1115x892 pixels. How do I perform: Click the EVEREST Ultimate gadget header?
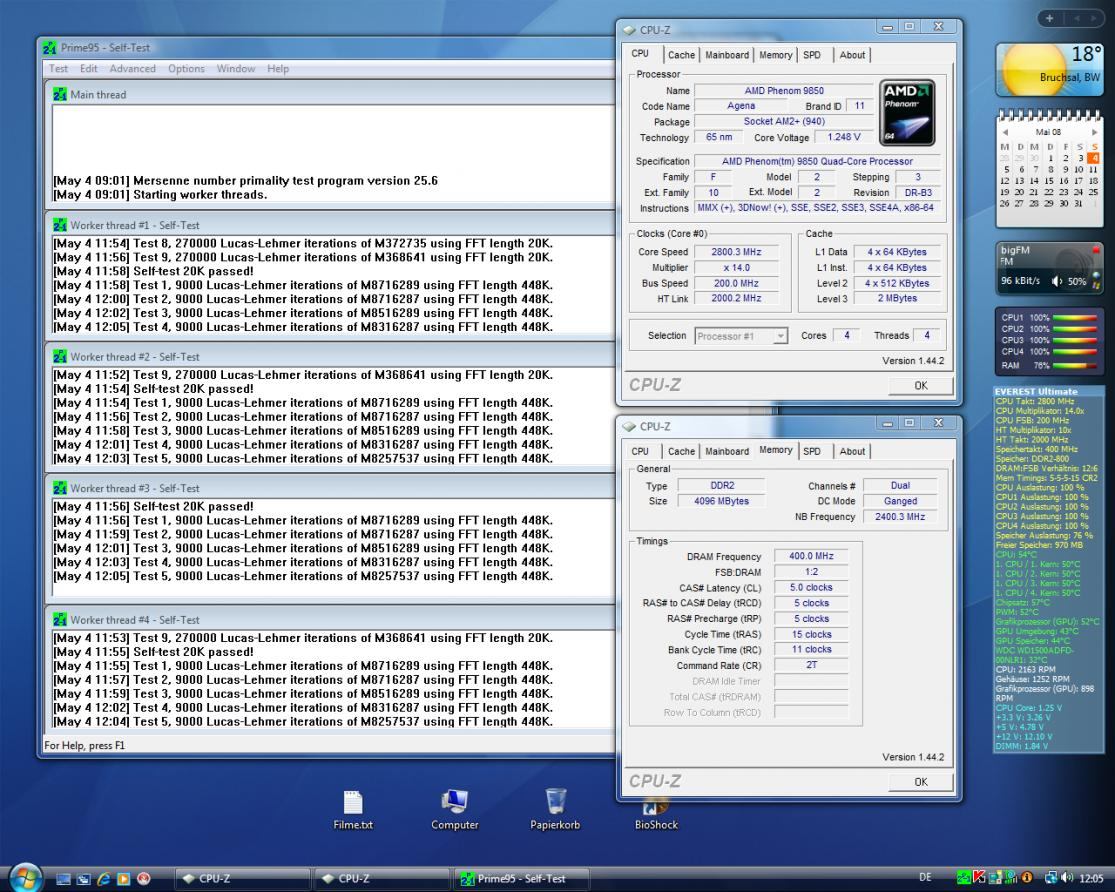coord(1048,391)
